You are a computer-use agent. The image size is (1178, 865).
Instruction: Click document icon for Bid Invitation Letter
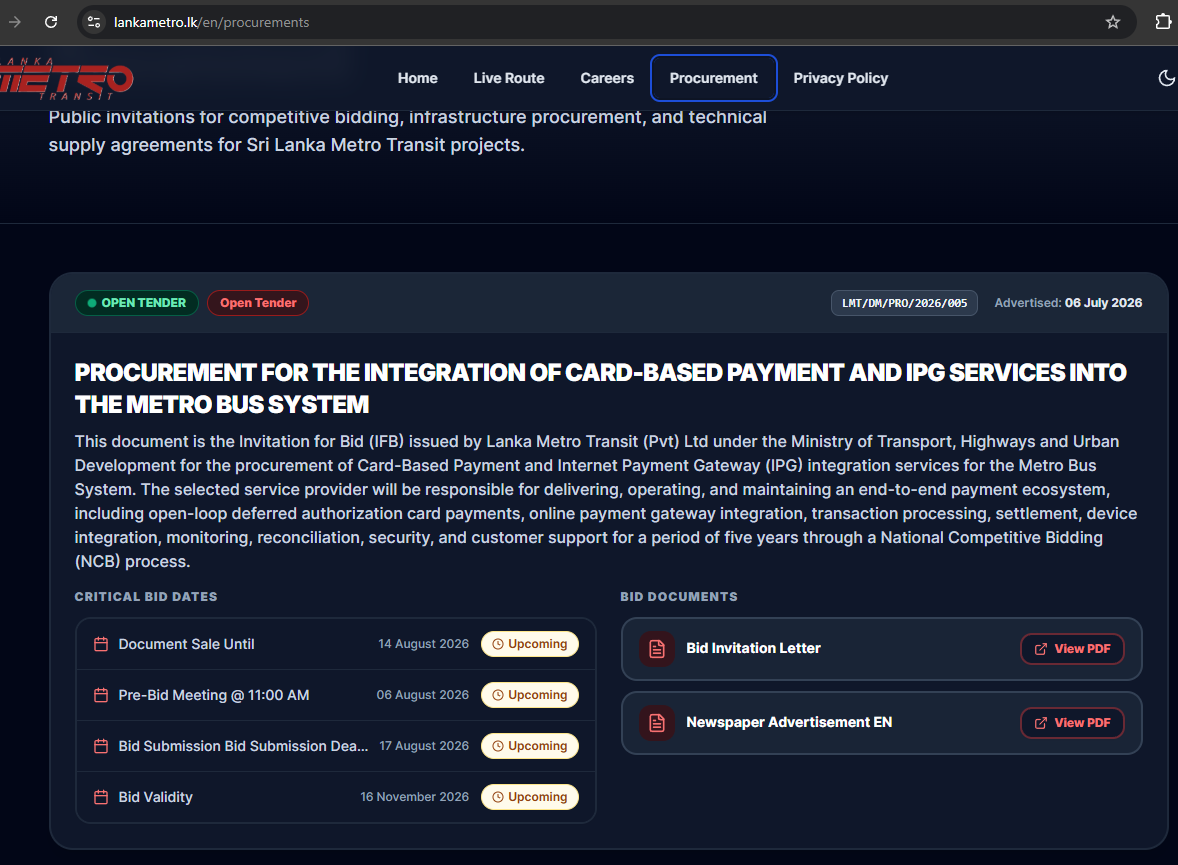pos(657,649)
